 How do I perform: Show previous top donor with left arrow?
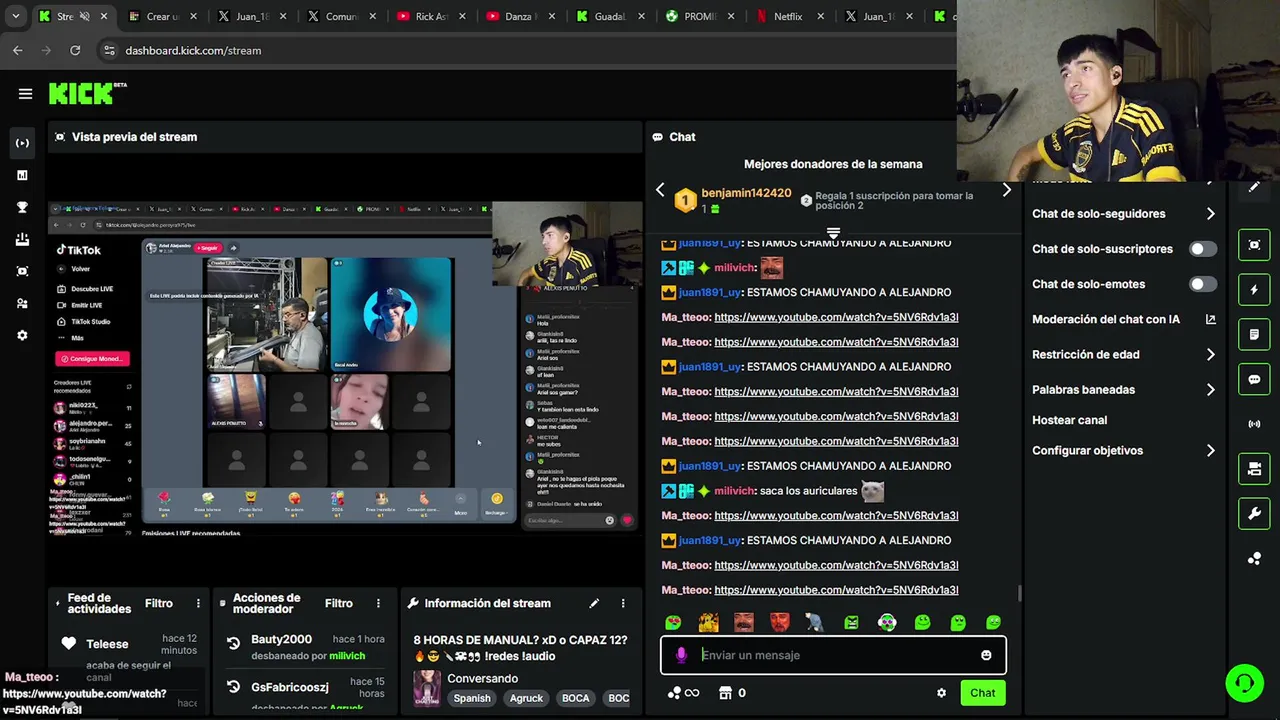660,190
